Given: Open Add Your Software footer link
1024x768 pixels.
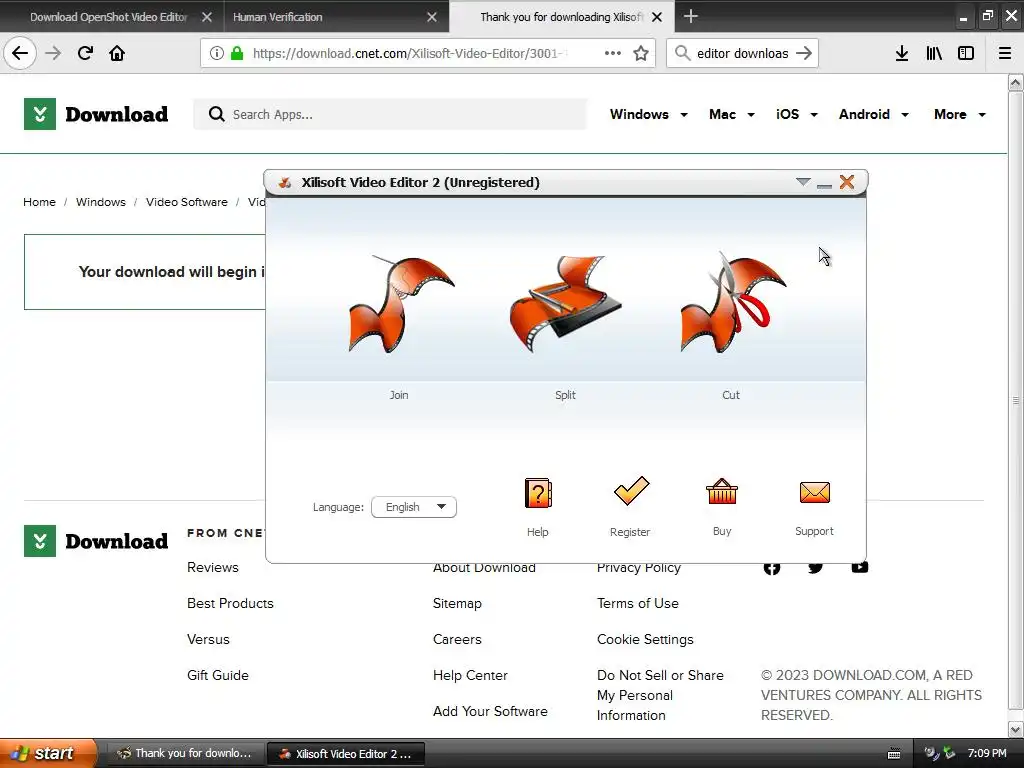Looking at the screenshot, I should click(490, 711).
